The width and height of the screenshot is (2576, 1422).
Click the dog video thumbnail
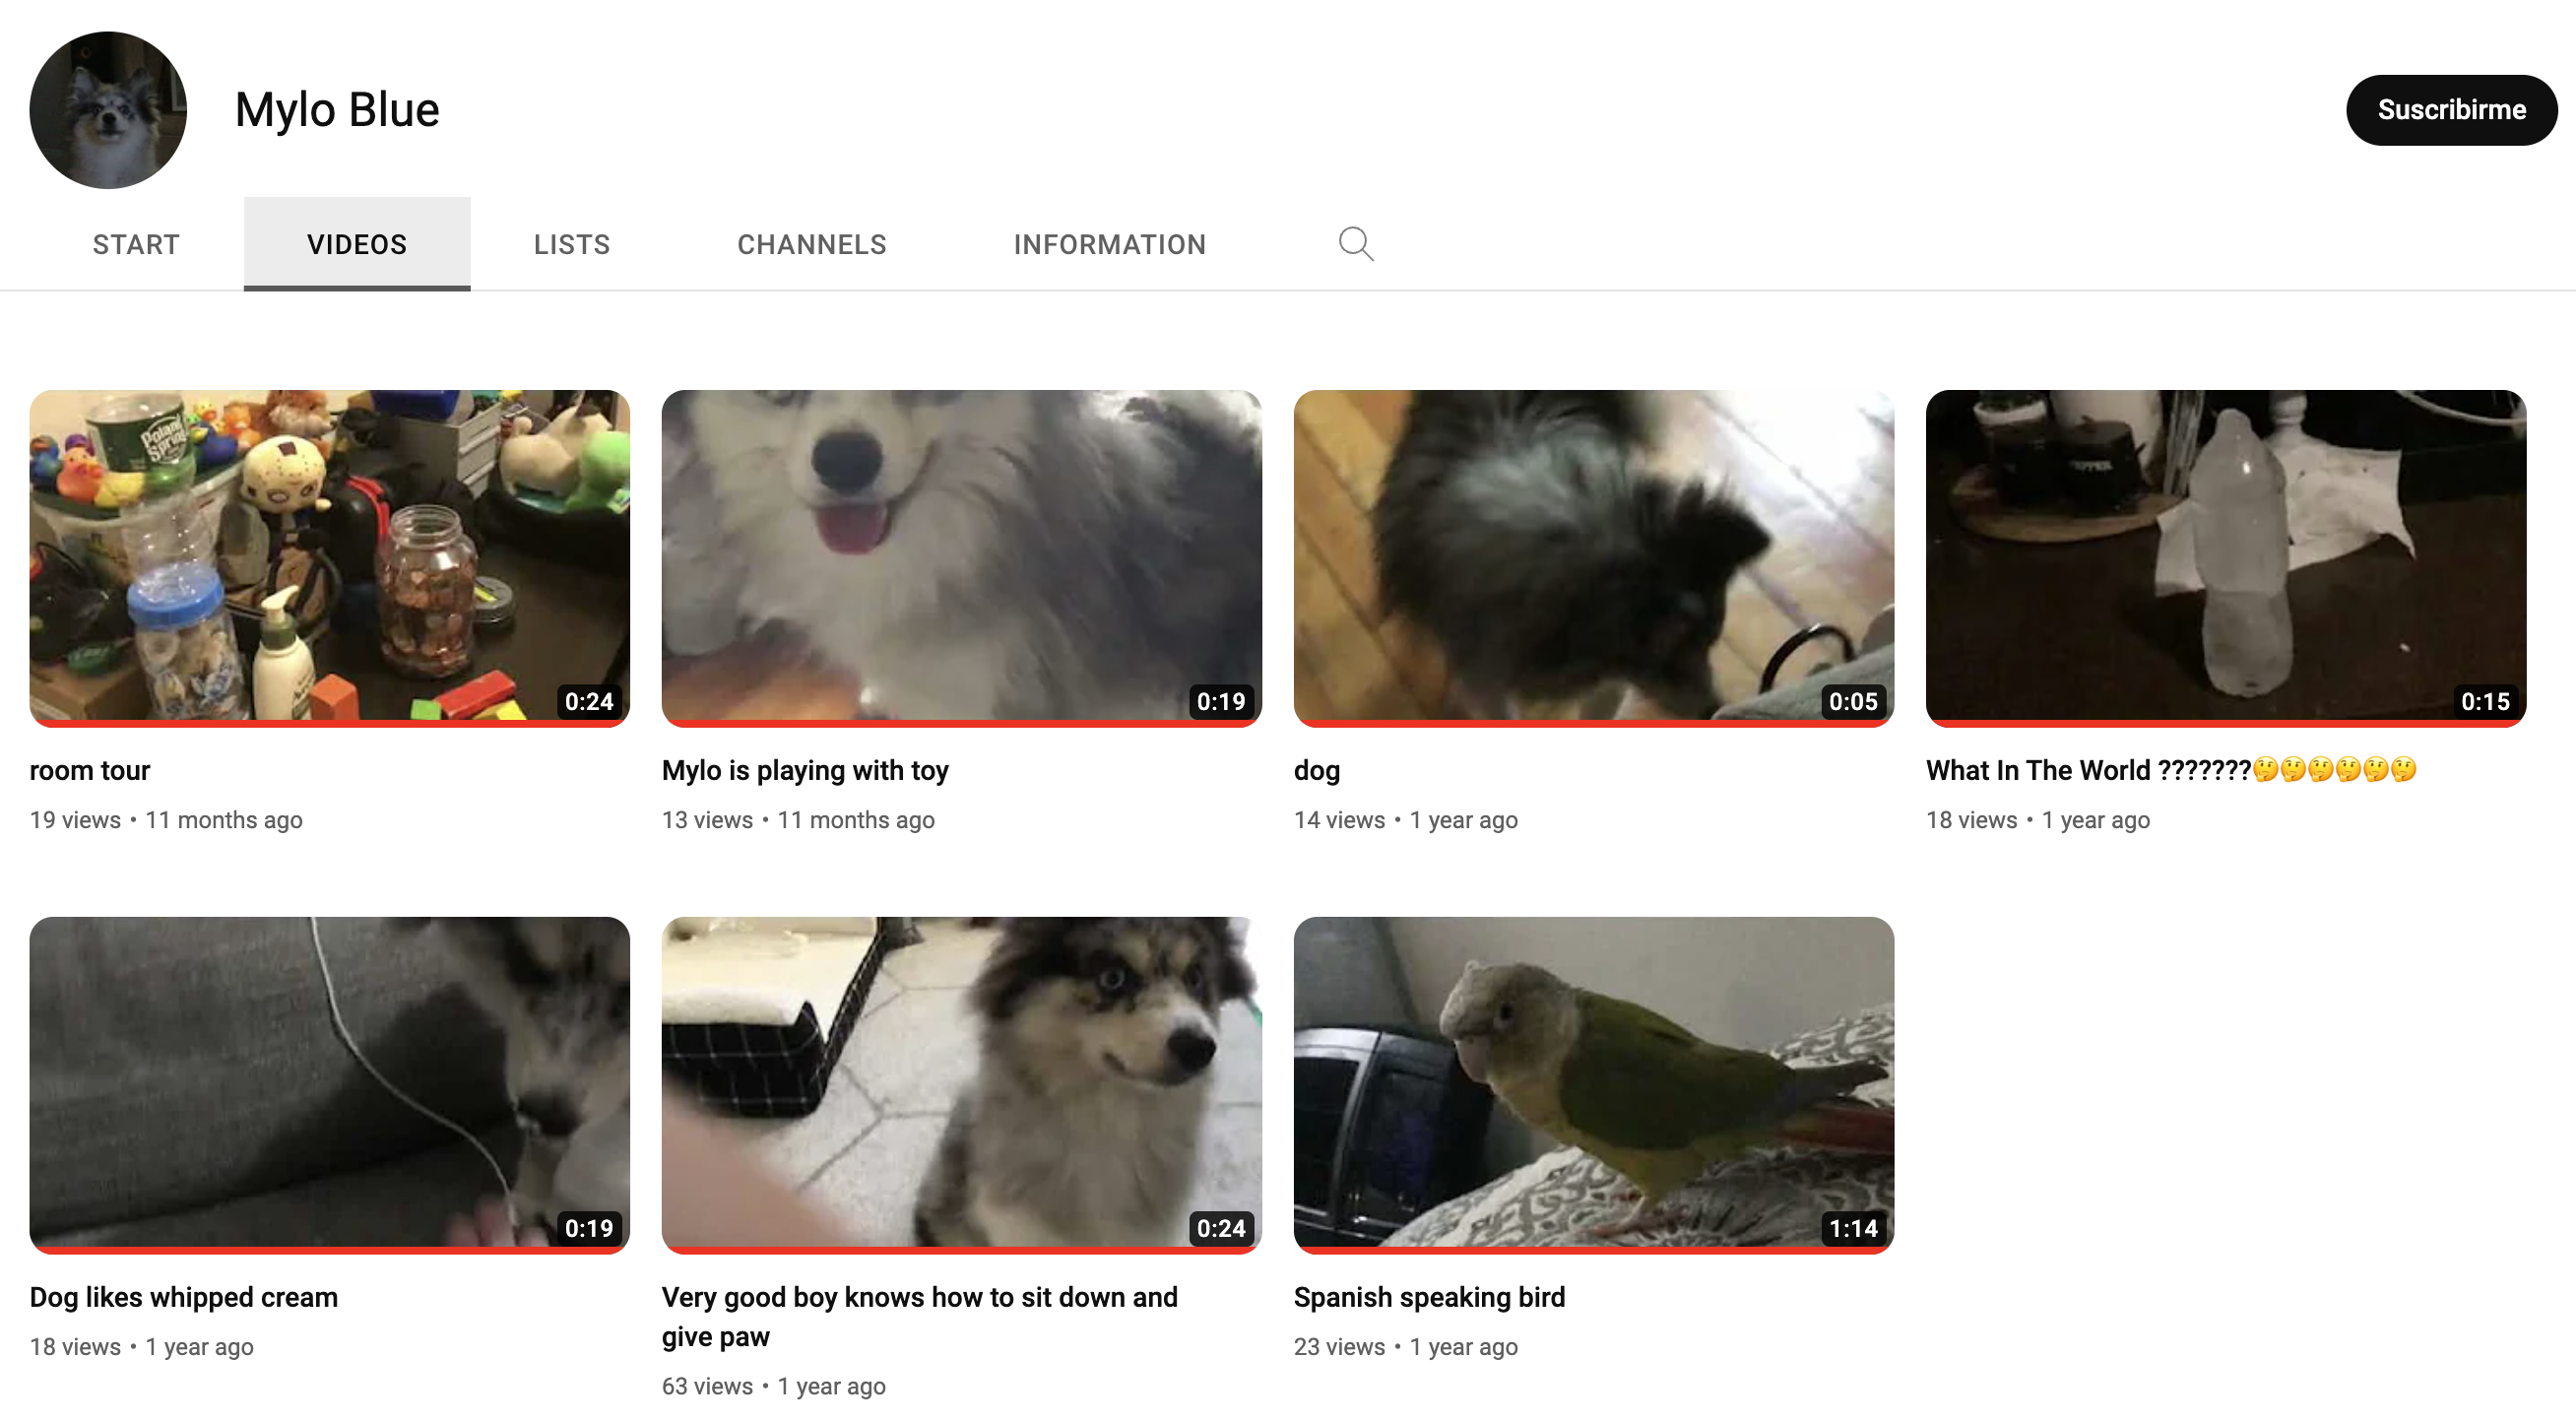tap(1593, 556)
